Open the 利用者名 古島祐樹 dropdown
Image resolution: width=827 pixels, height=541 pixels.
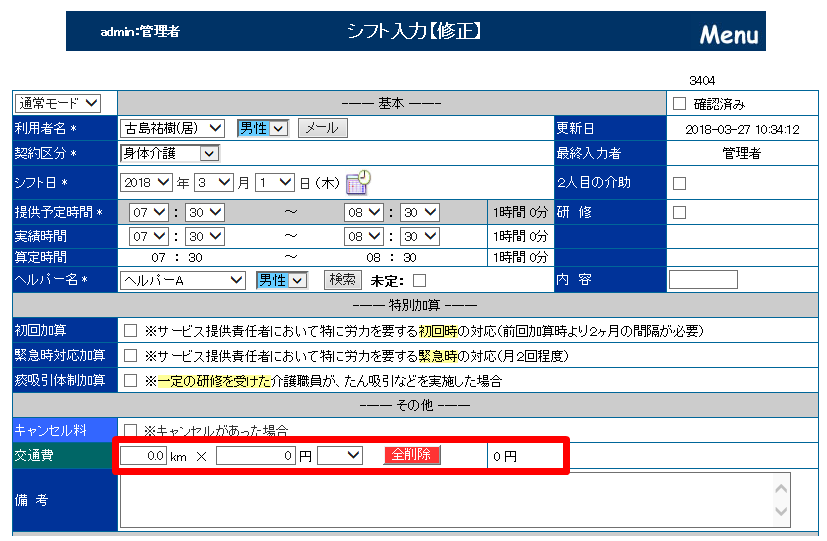(173, 128)
